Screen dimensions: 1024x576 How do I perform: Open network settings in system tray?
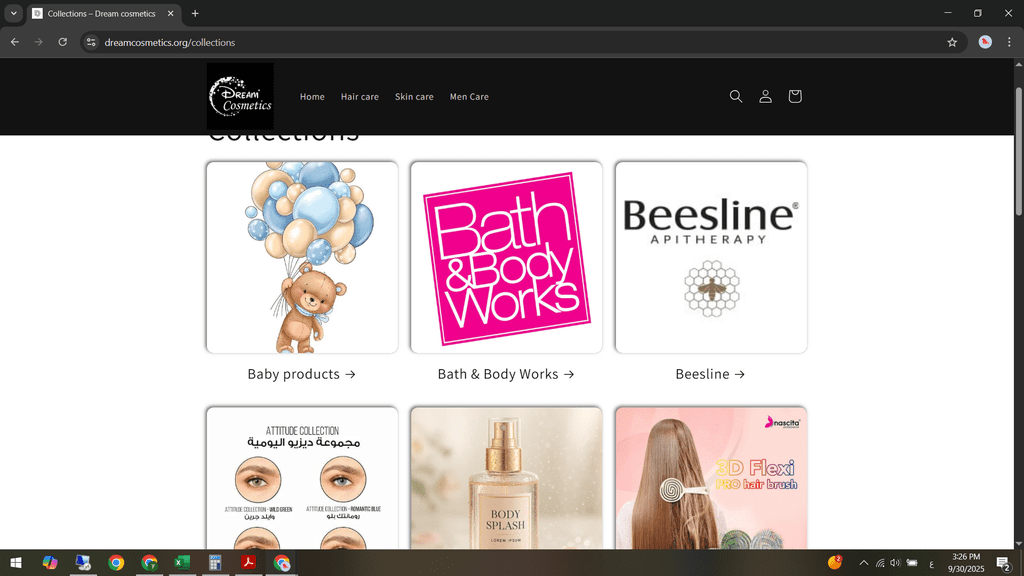click(880, 563)
